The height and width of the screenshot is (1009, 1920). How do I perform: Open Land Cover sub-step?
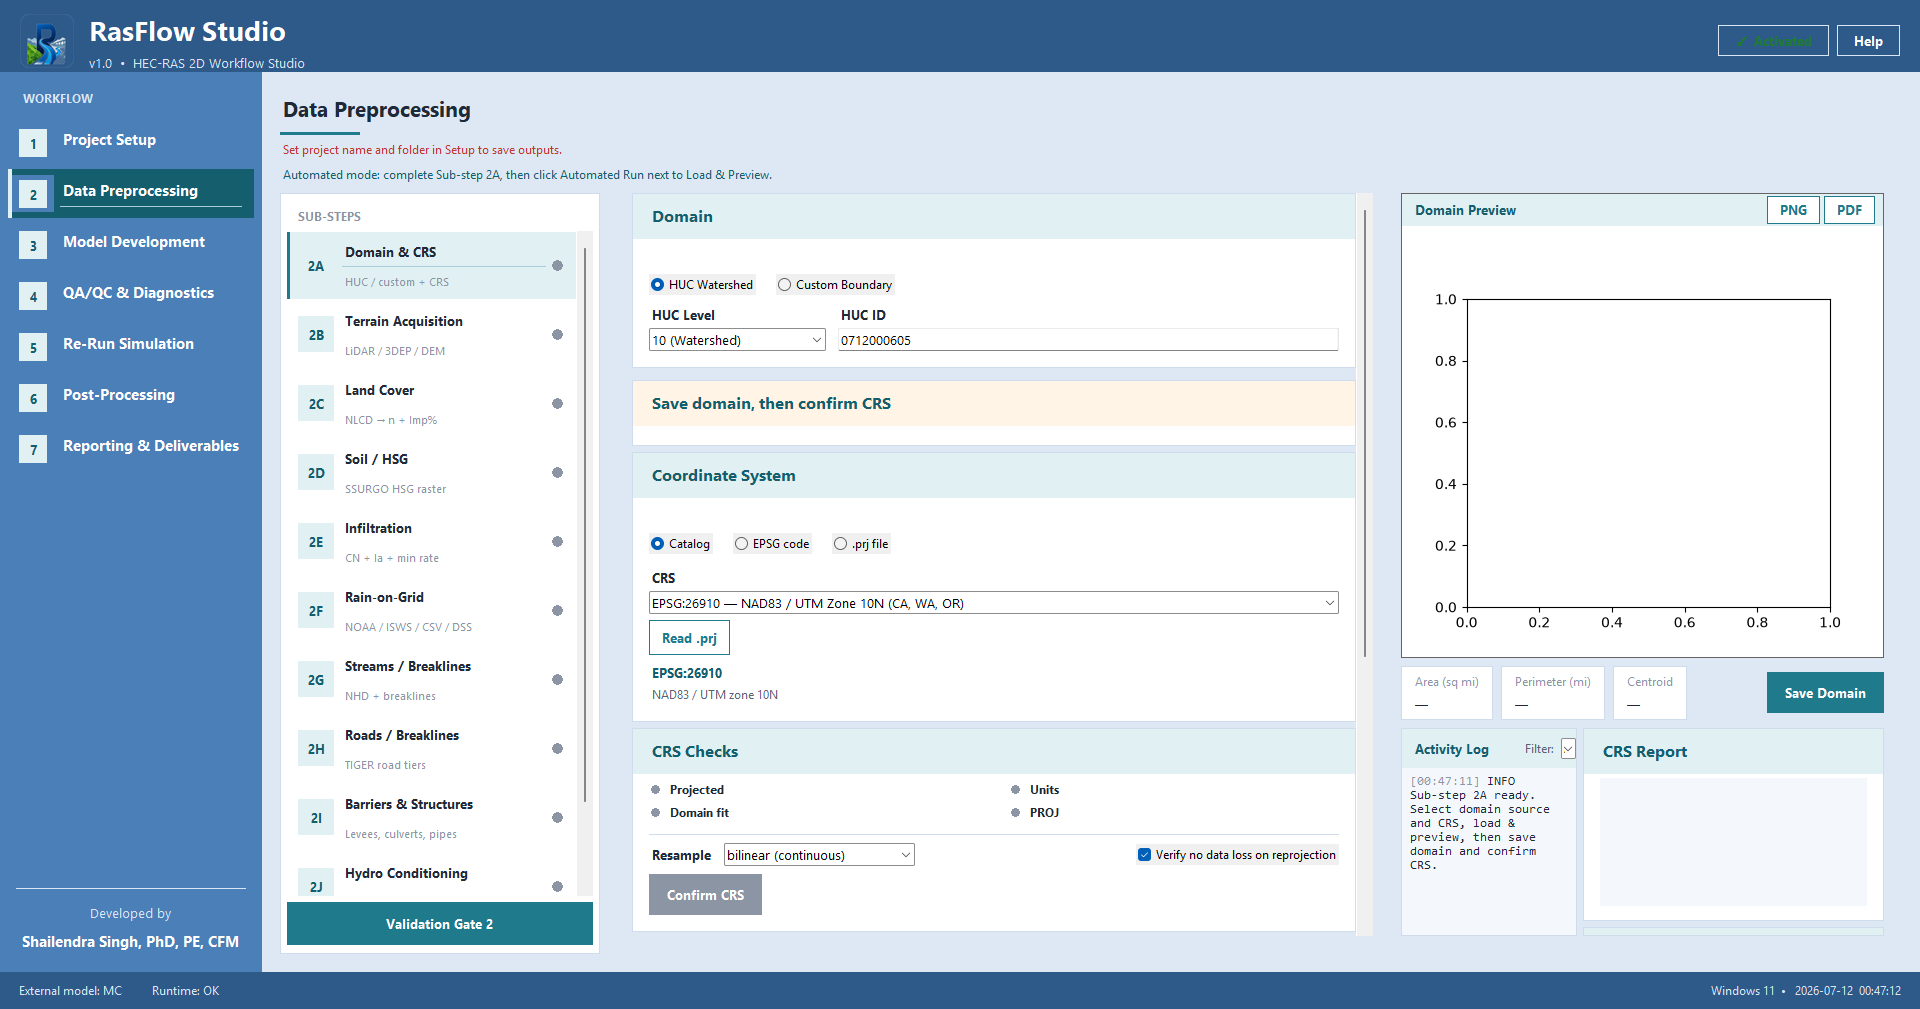(432, 404)
